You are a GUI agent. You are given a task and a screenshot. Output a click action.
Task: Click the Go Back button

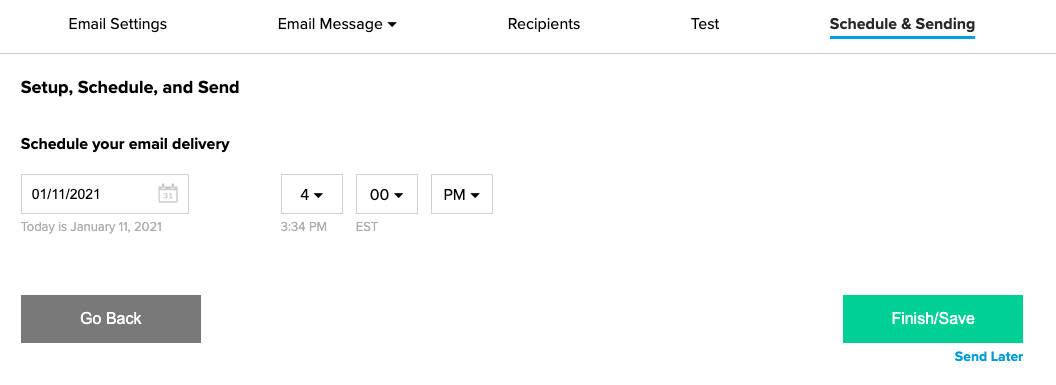pos(111,318)
